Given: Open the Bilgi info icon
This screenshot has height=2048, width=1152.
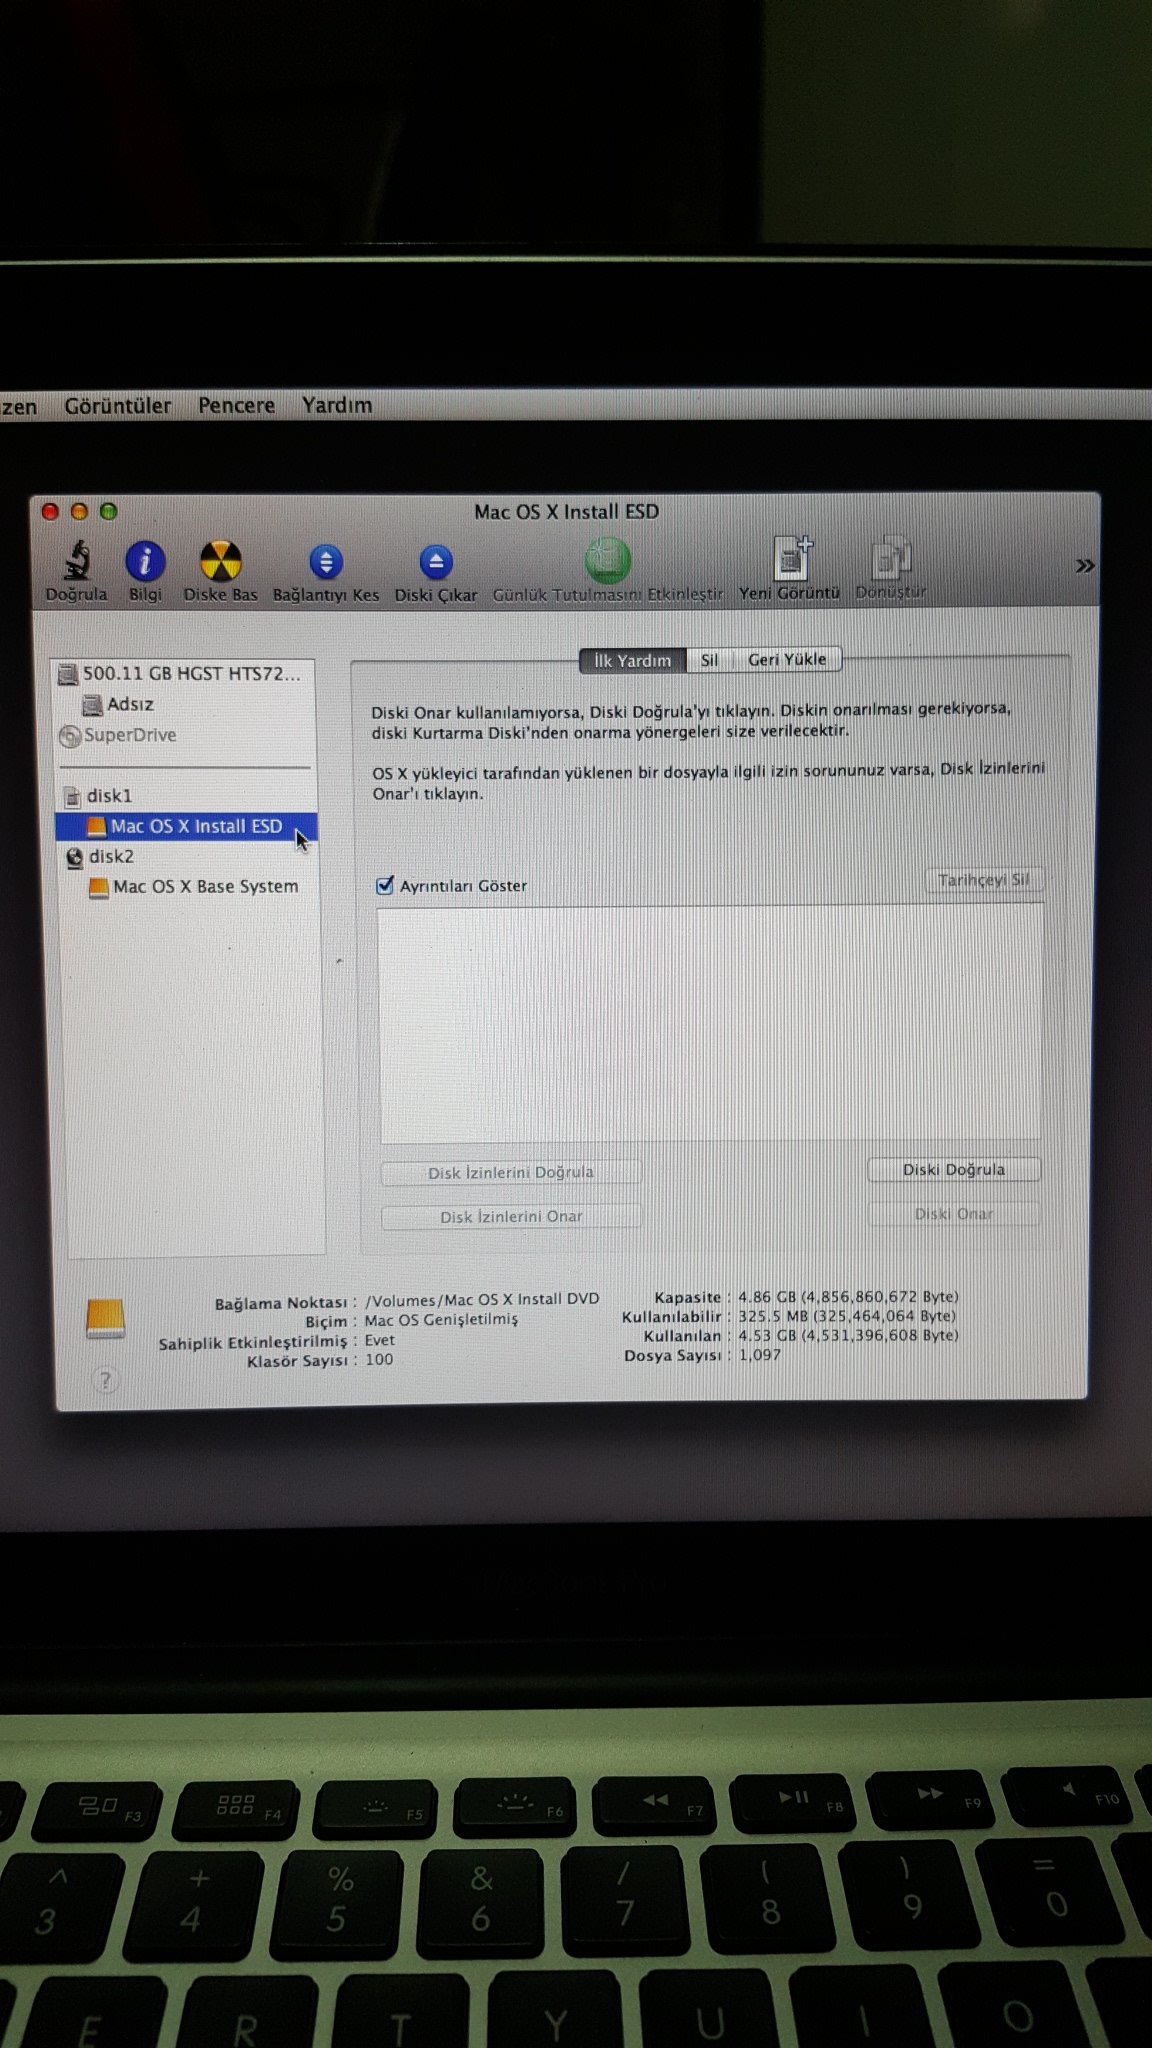Looking at the screenshot, I should coord(145,561).
